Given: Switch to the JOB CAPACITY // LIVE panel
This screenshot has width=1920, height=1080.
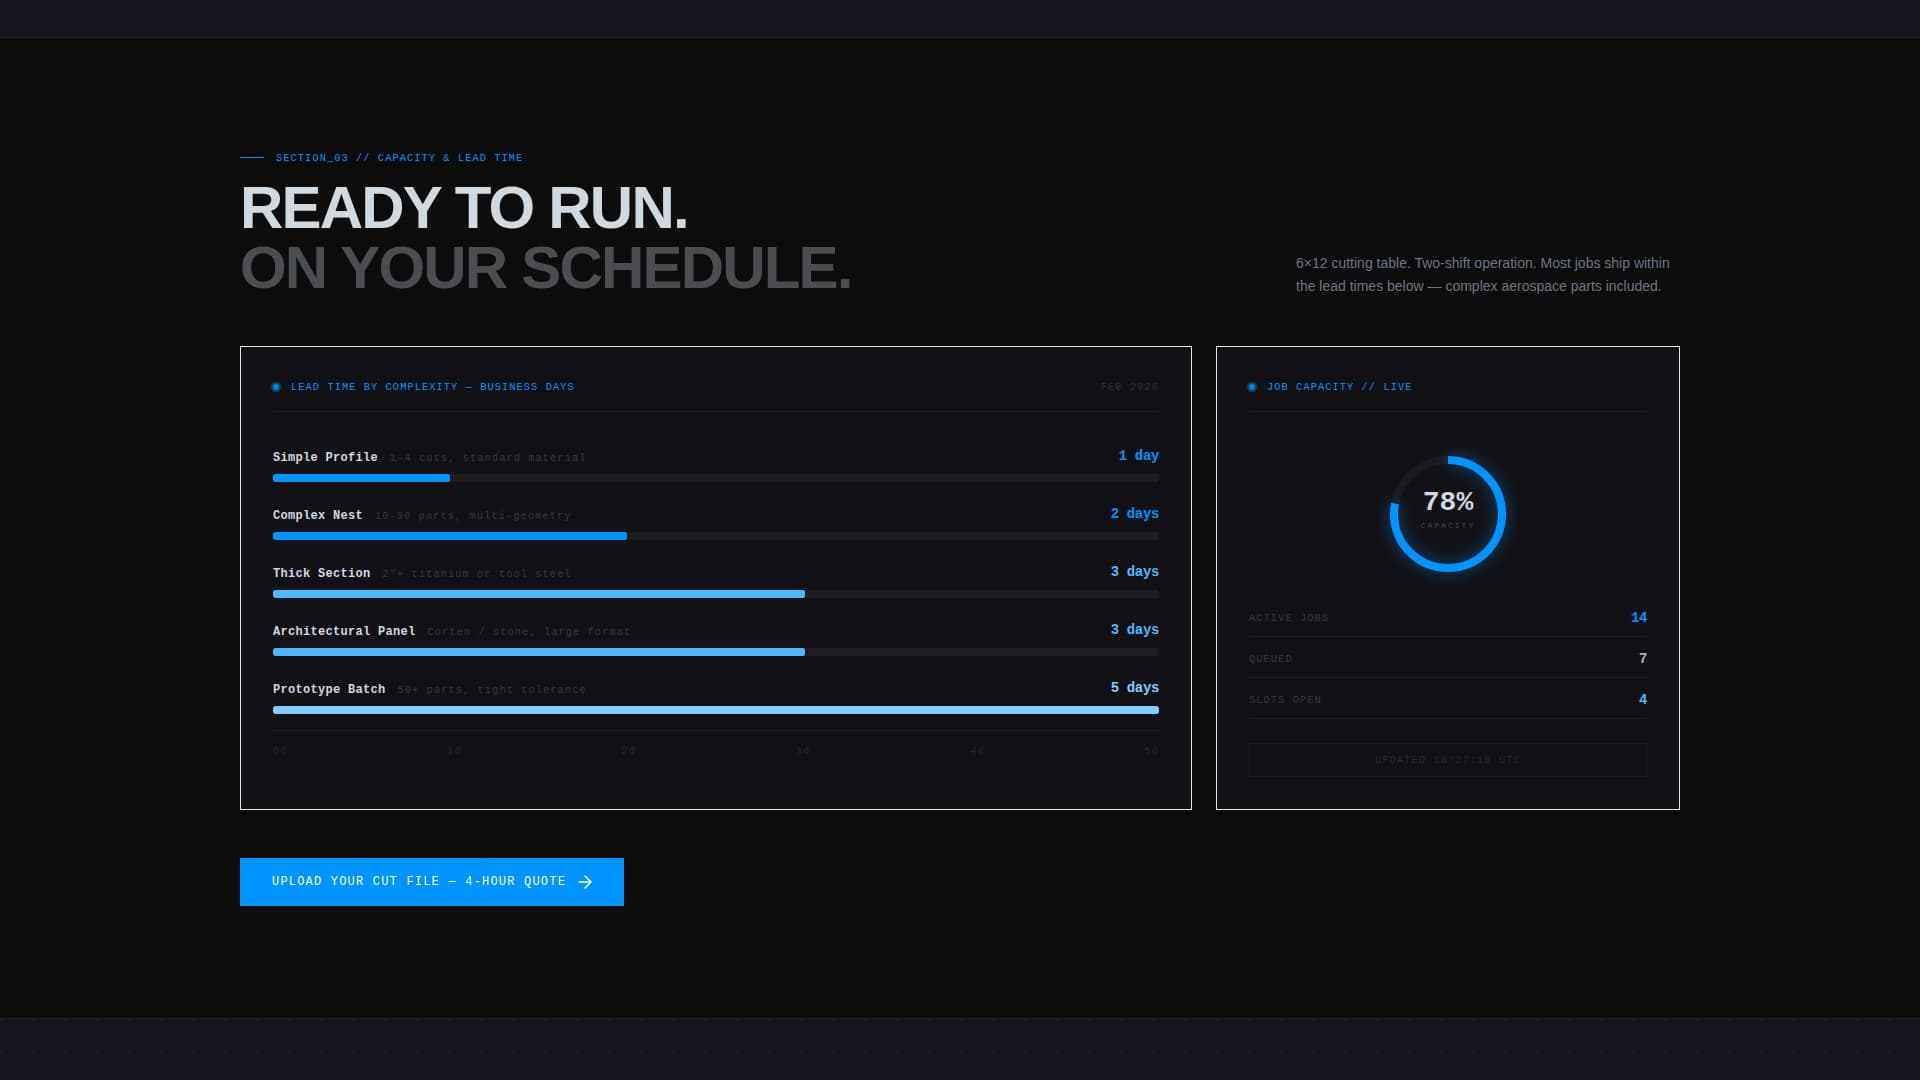Looking at the screenshot, I should click(1338, 386).
